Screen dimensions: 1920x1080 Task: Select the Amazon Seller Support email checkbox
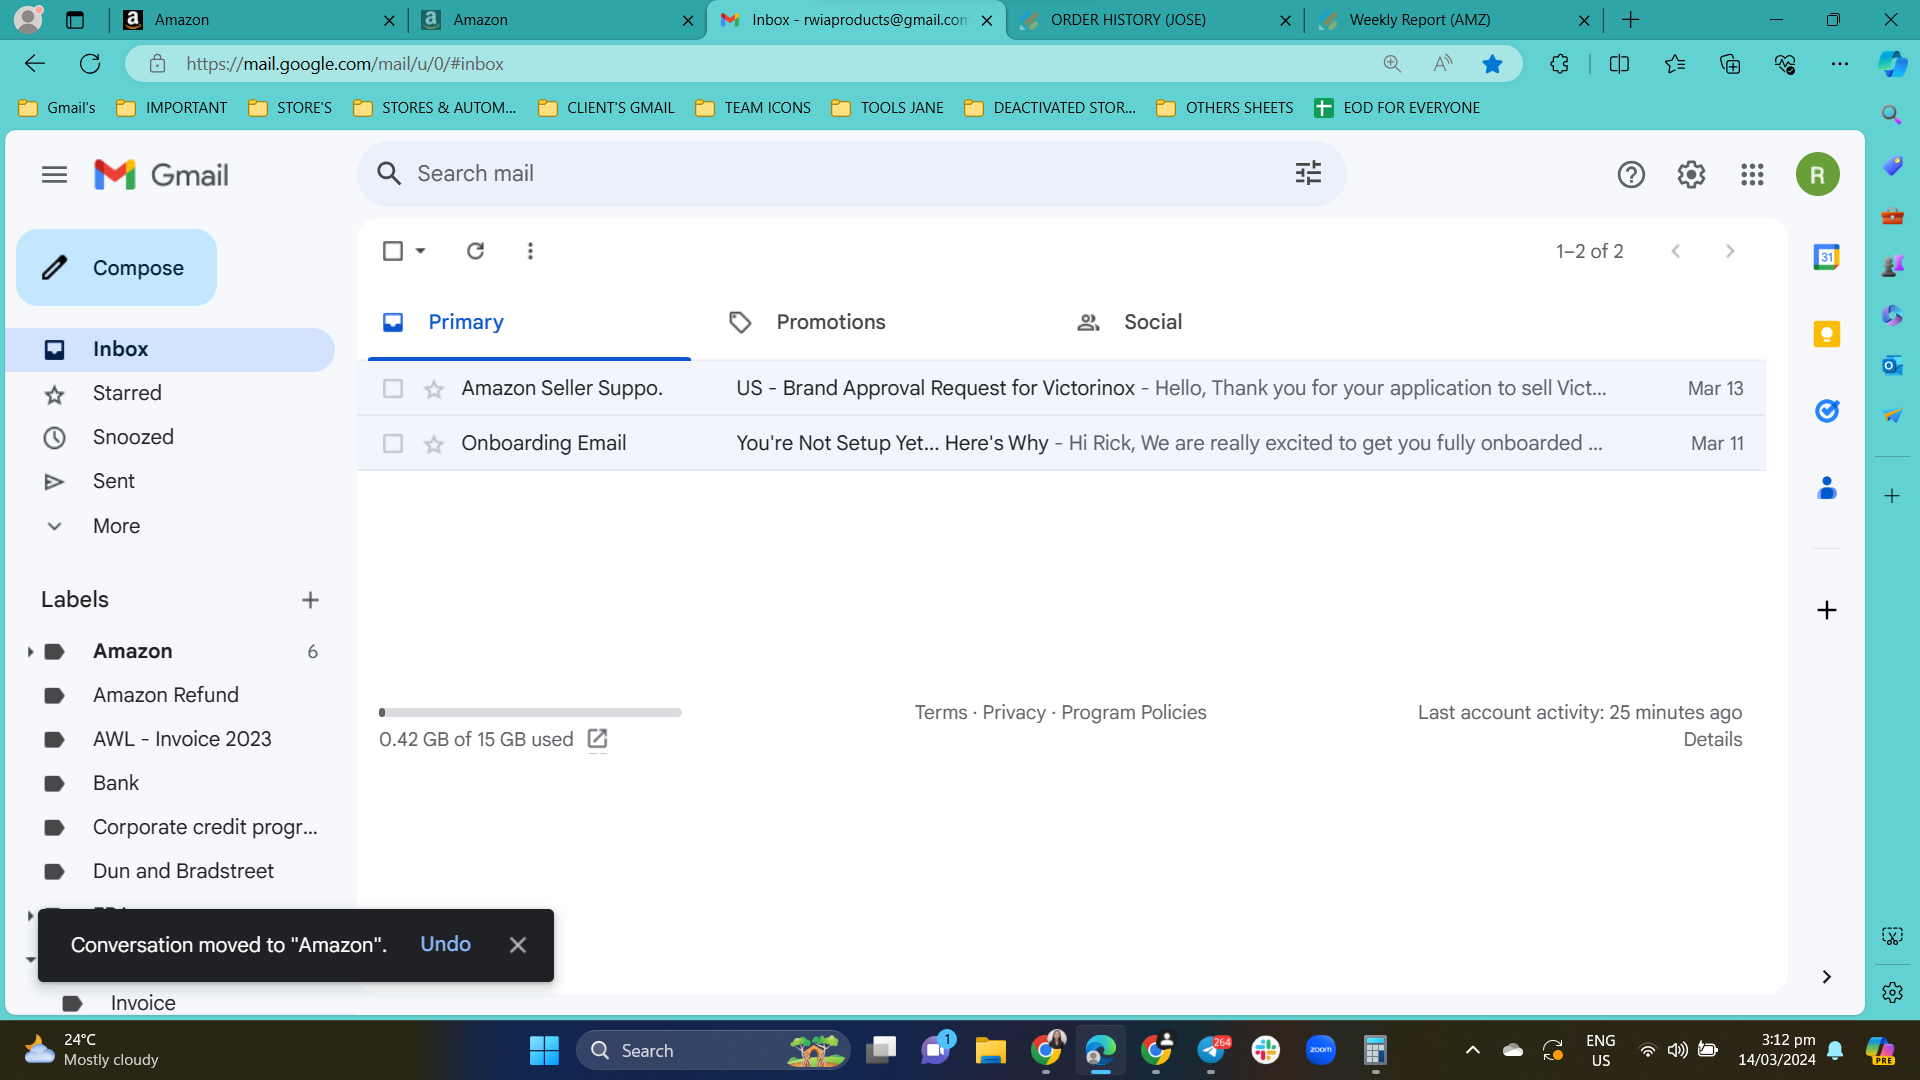[393, 388]
